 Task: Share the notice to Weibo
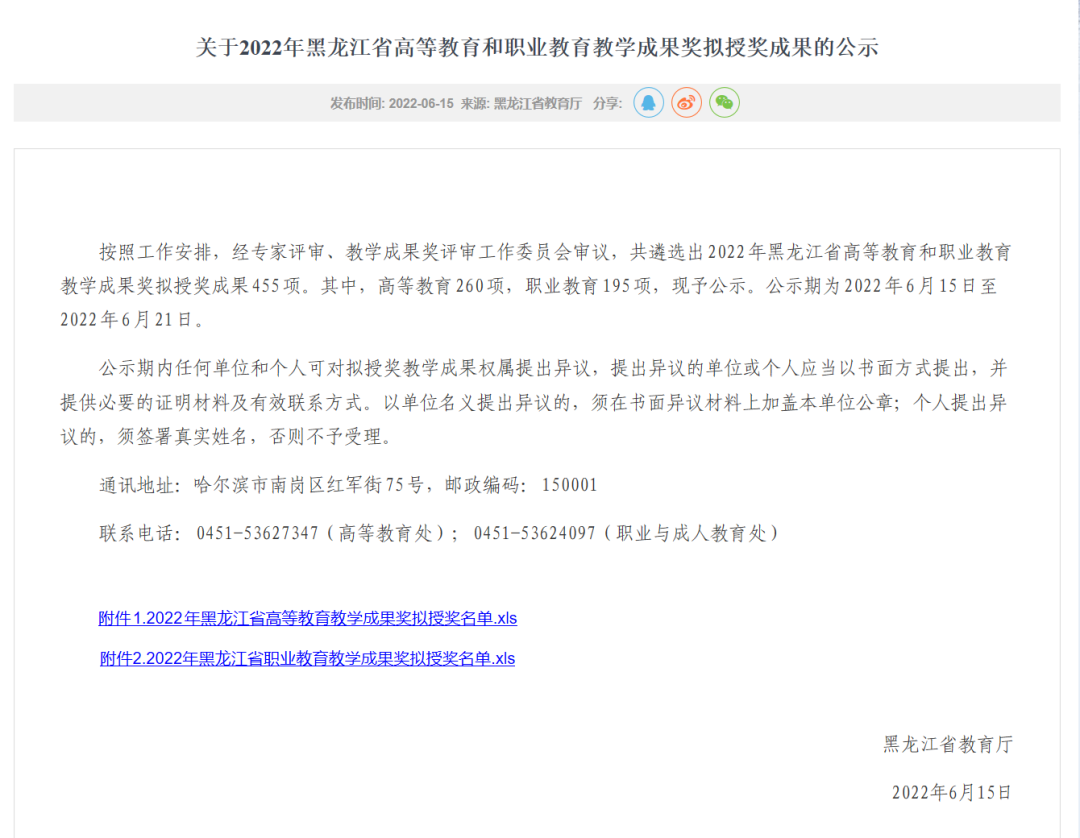[x=686, y=103]
